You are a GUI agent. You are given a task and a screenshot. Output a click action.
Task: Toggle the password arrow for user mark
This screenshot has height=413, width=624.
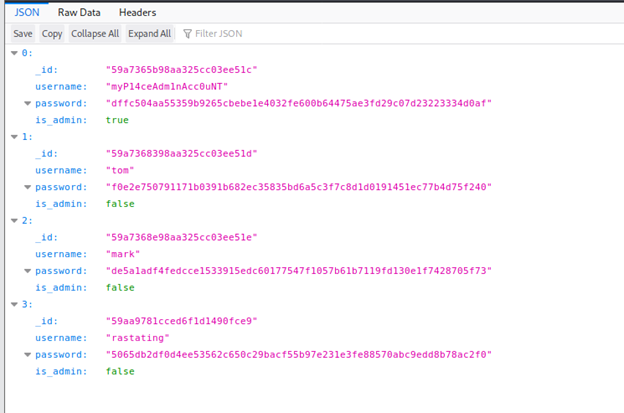(28, 271)
